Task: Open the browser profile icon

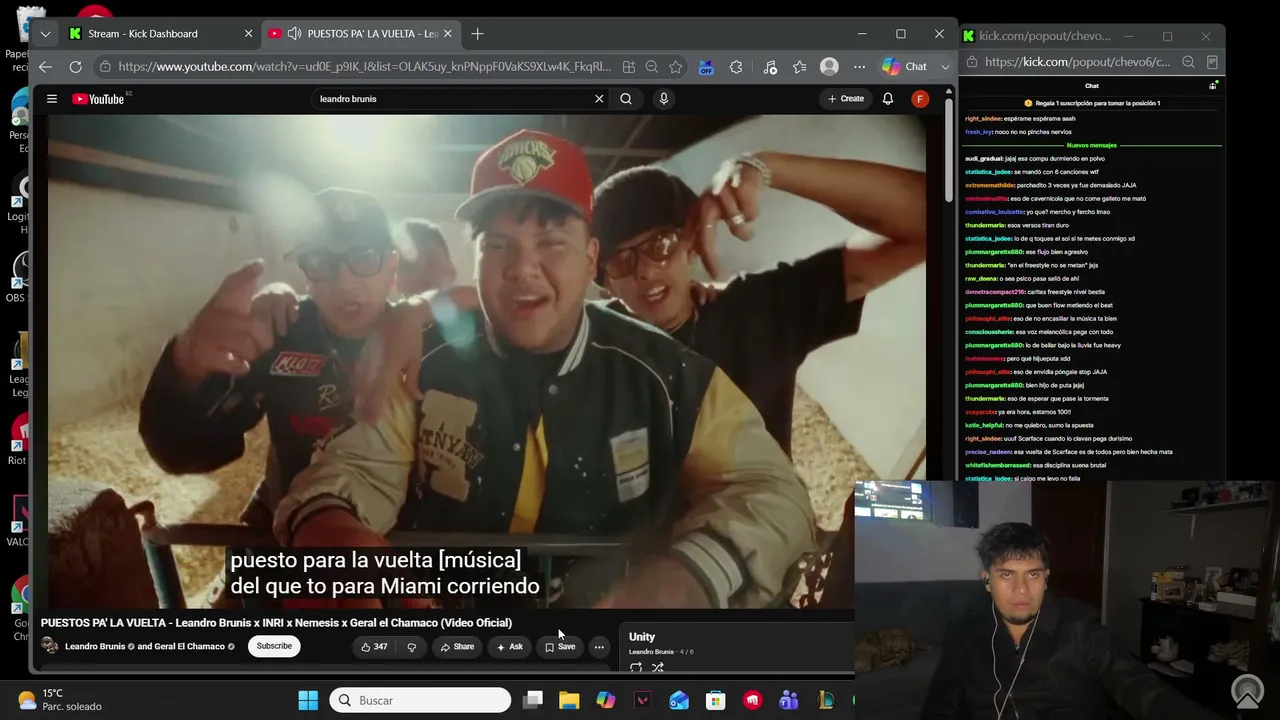Action: (x=829, y=67)
